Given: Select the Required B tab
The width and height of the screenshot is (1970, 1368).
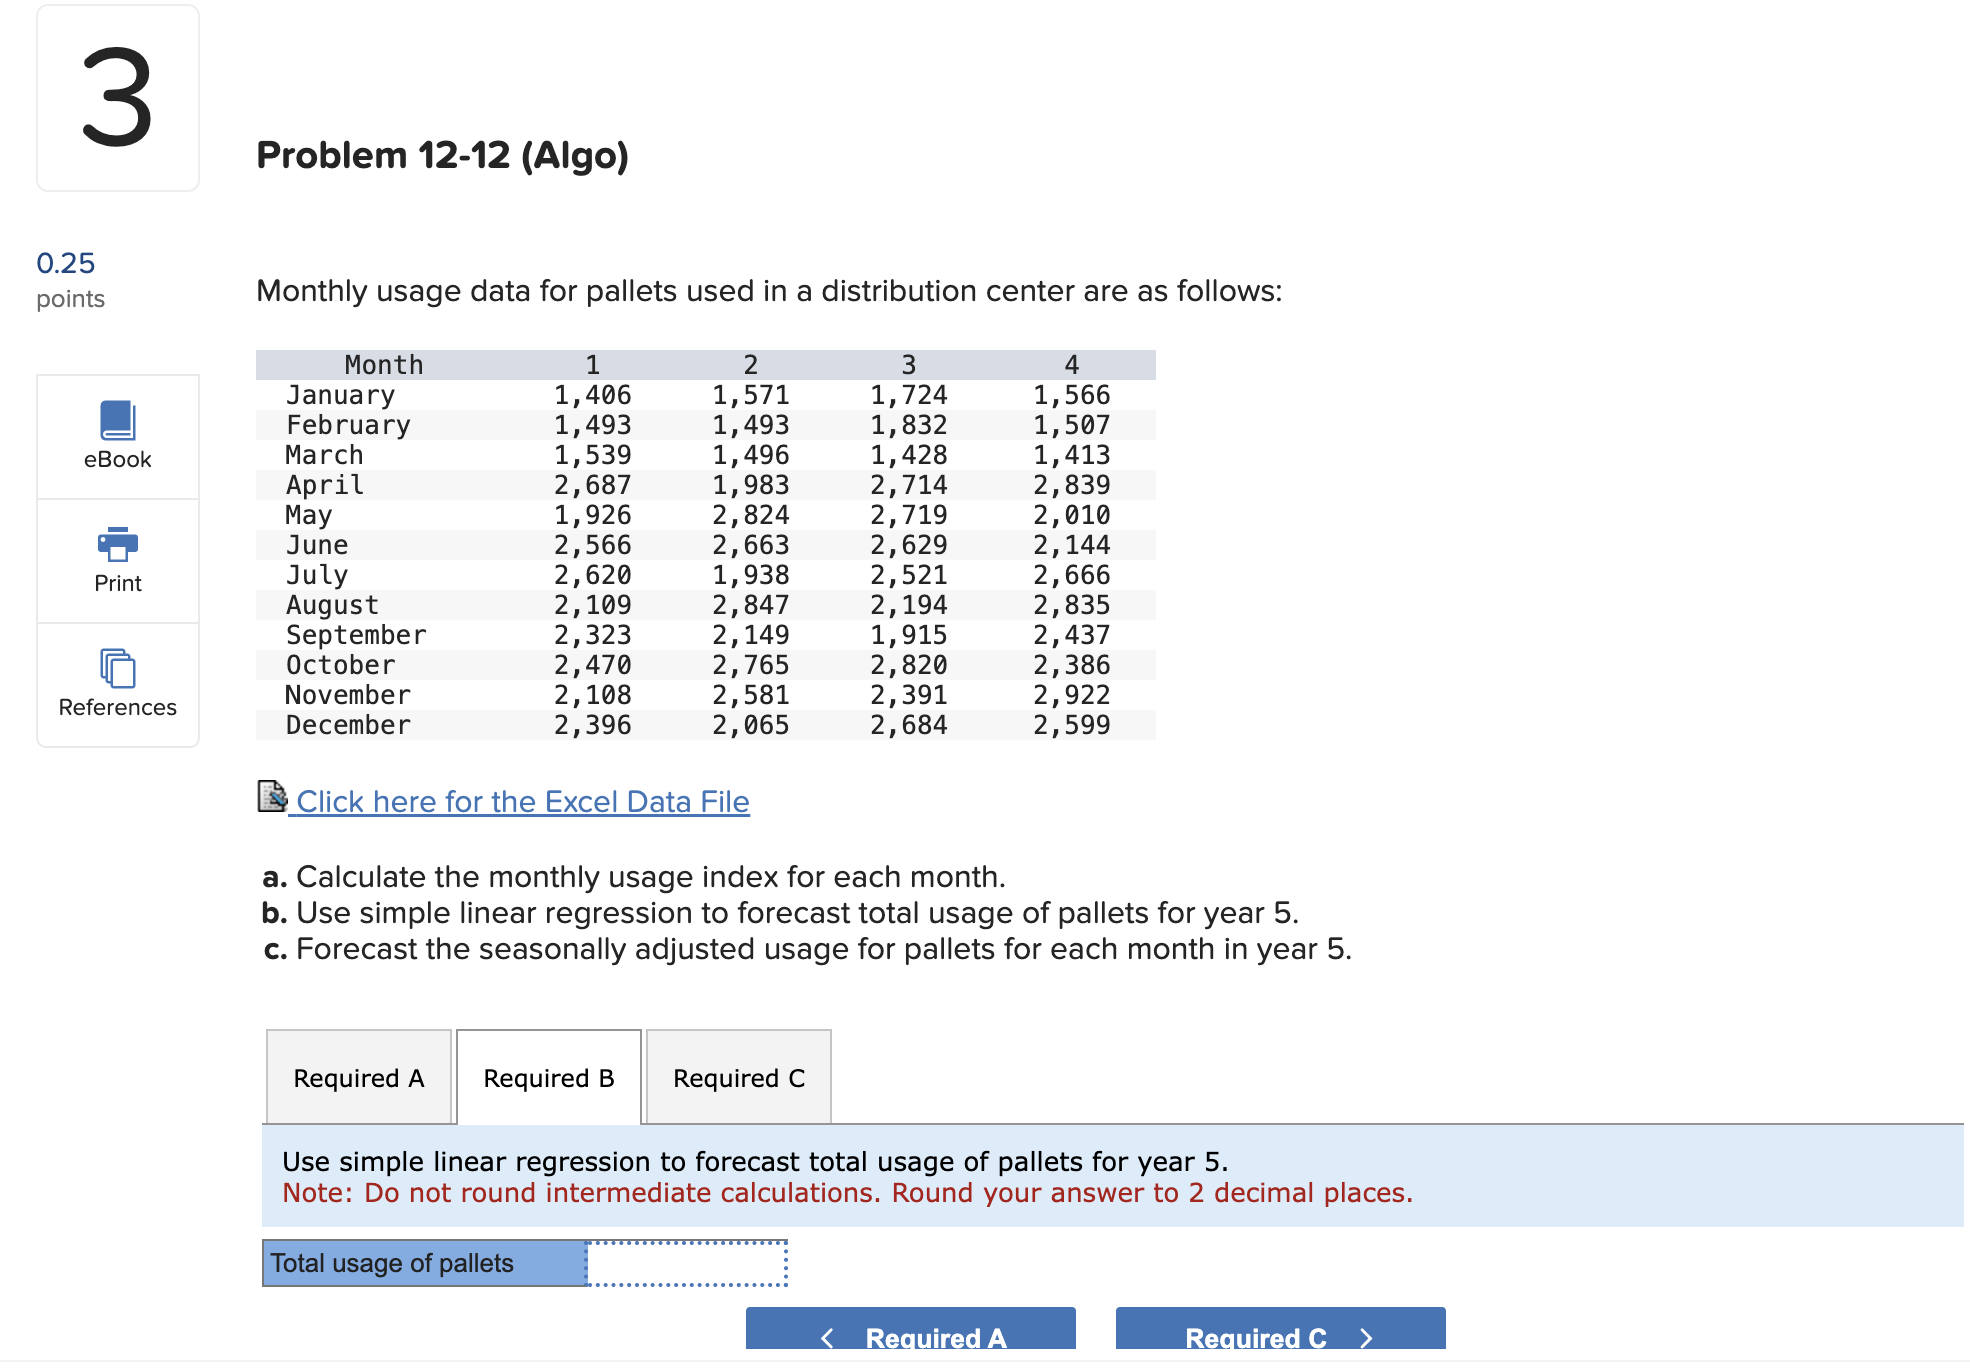Looking at the screenshot, I should (548, 1078).
